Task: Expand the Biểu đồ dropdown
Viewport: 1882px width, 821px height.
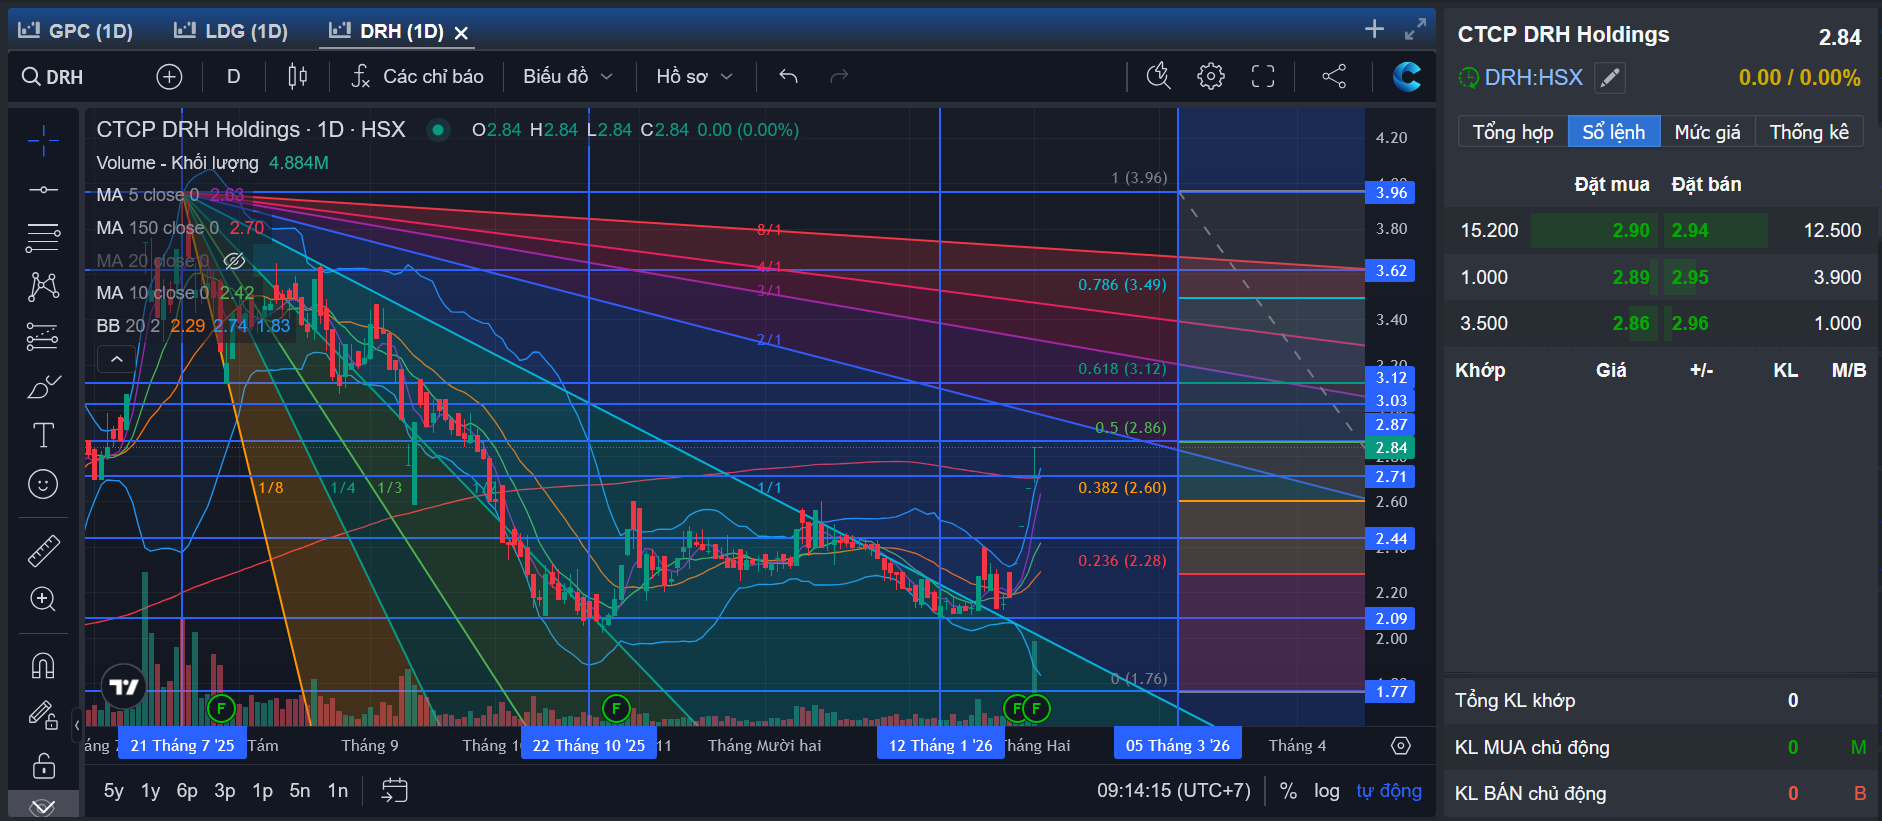Action: 568,76
